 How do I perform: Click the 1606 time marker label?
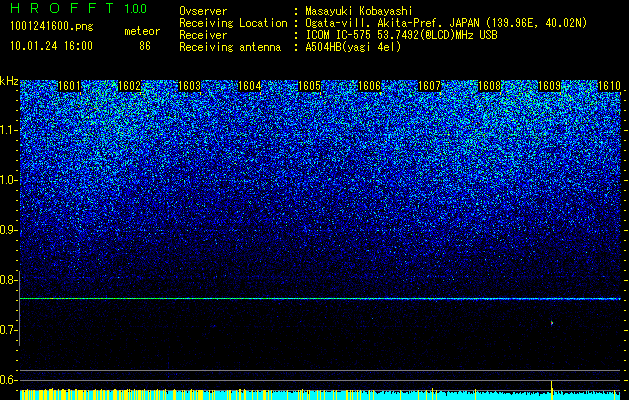tap(369, 86)
